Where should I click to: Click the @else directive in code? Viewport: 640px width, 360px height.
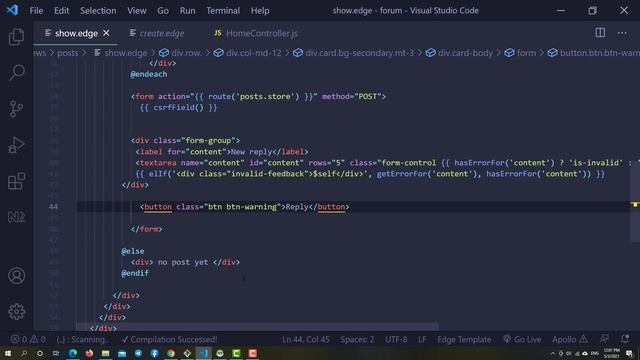coord(133,251)
